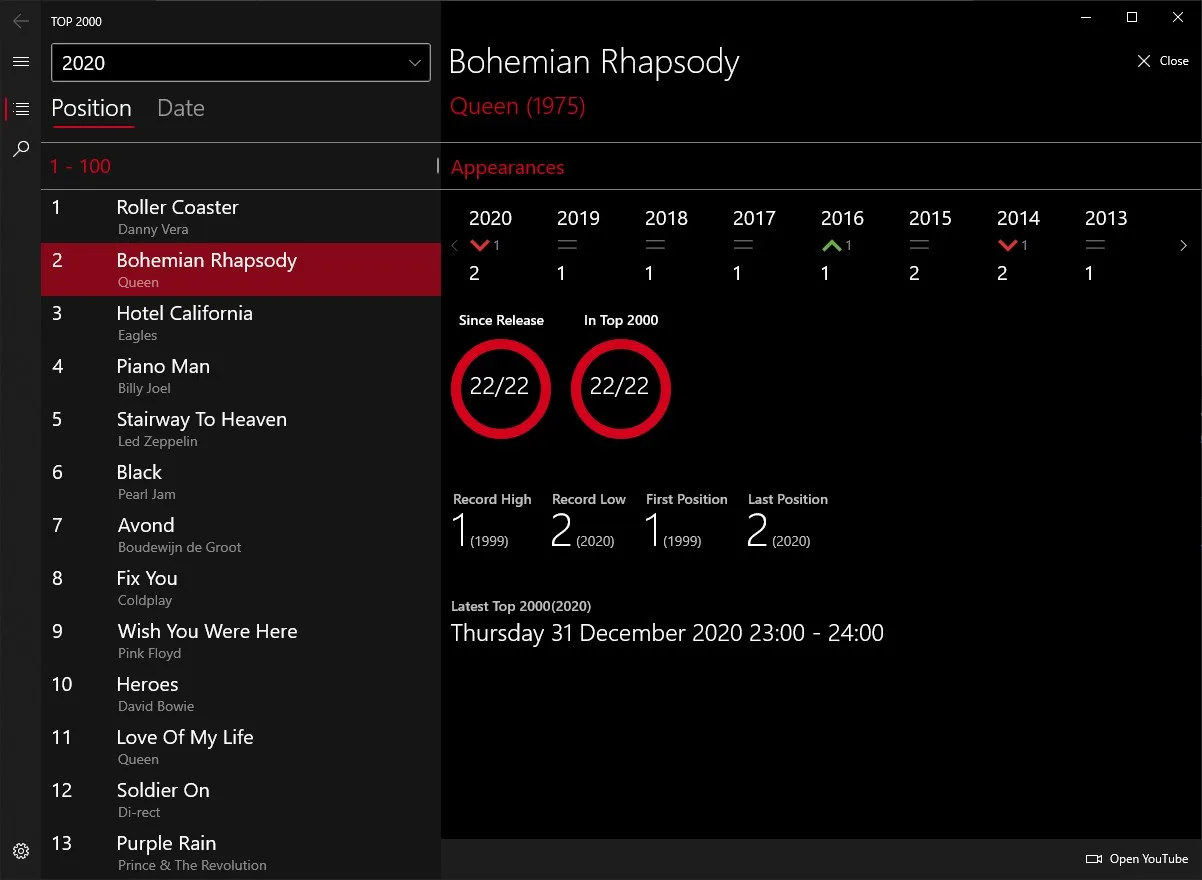Image resolution: width=1202 pixels, height=880 pixels.
Task: Click the Last Position value
Action: coord(779,530)
